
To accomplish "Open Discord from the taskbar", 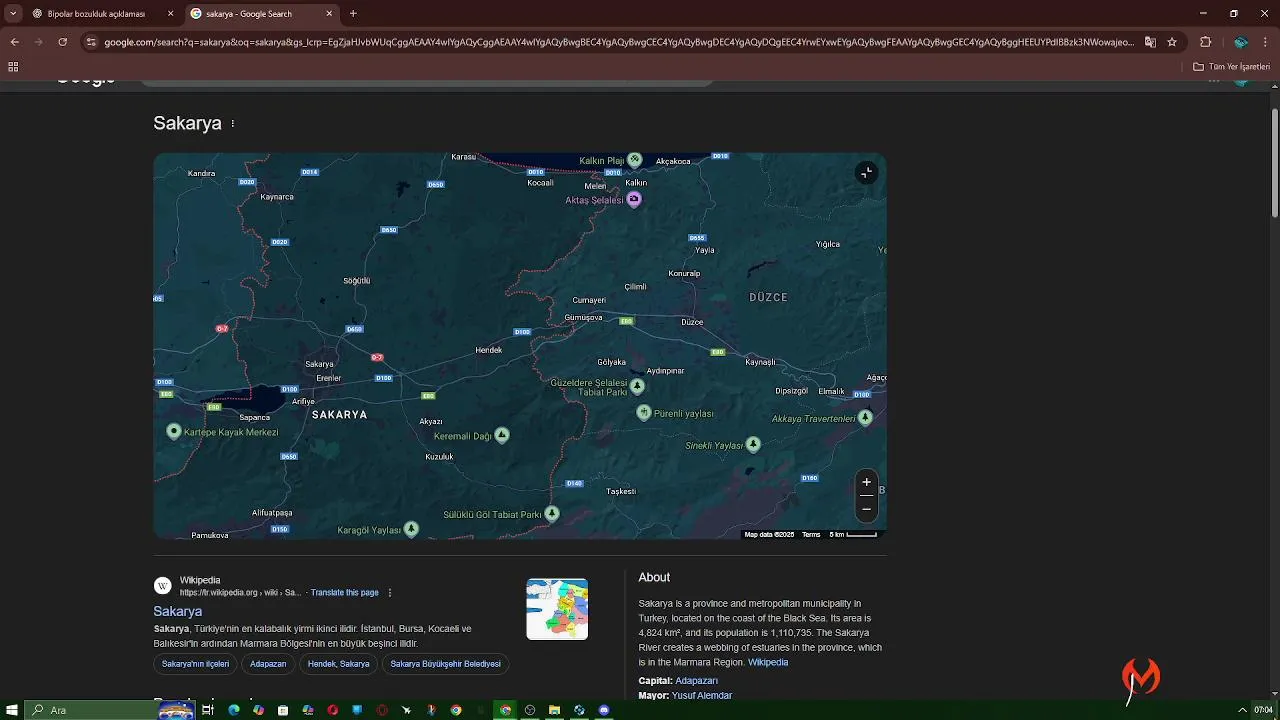I will 604,710.
